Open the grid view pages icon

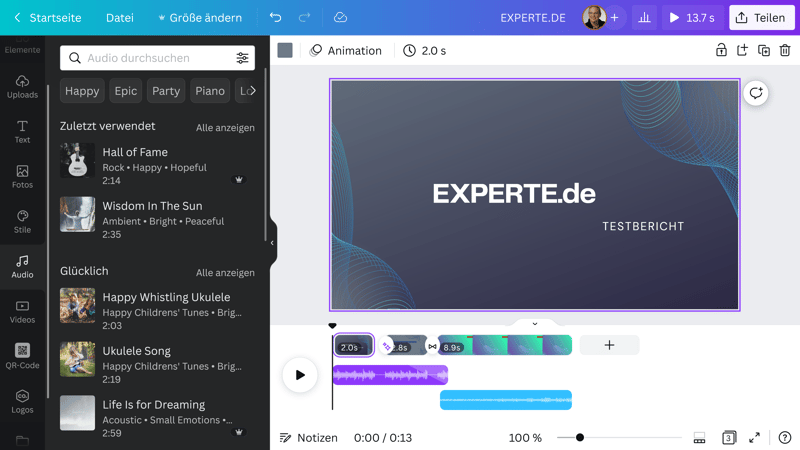click(729, 437)
